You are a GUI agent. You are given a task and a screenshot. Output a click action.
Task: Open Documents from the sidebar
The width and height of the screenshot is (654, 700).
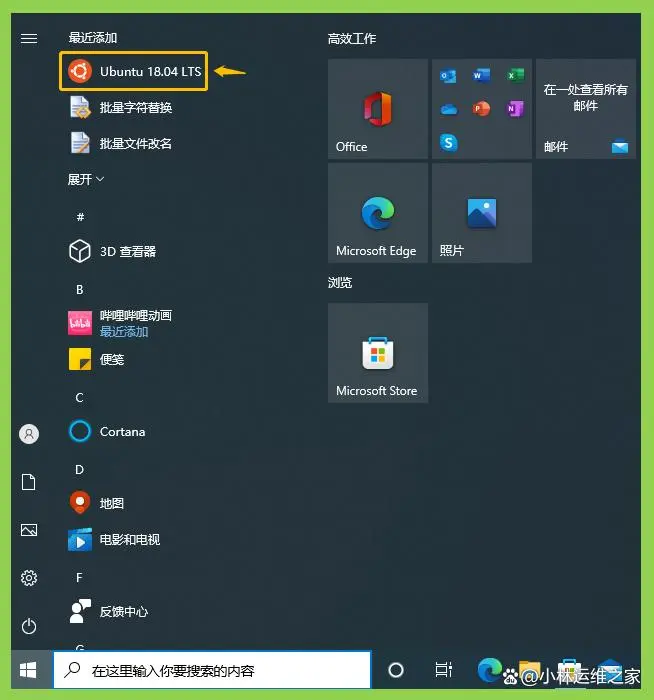tap(29, 482)
